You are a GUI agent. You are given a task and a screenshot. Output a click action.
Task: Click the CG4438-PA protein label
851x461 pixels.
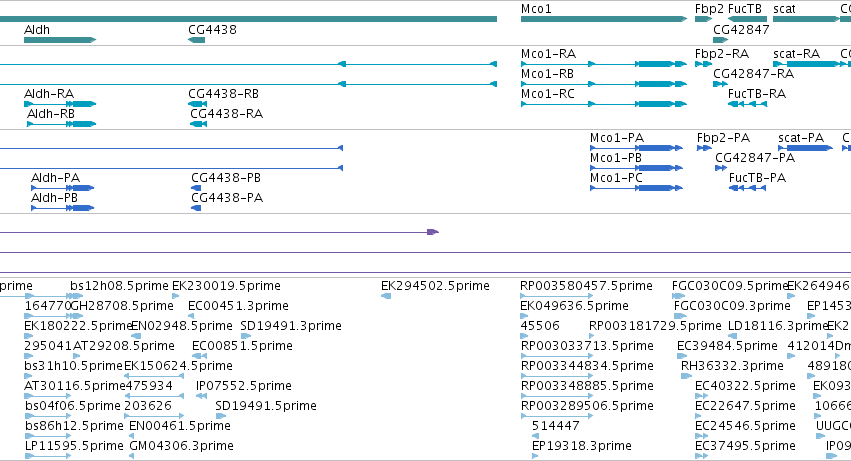227,198
